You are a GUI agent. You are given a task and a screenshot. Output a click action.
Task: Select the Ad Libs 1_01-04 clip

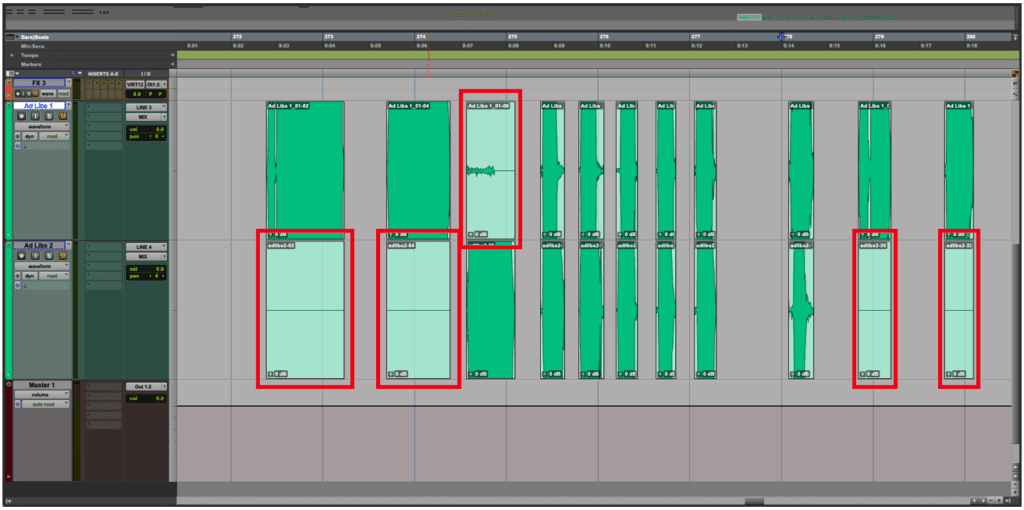pyautogui.click(x=419, y=170)
